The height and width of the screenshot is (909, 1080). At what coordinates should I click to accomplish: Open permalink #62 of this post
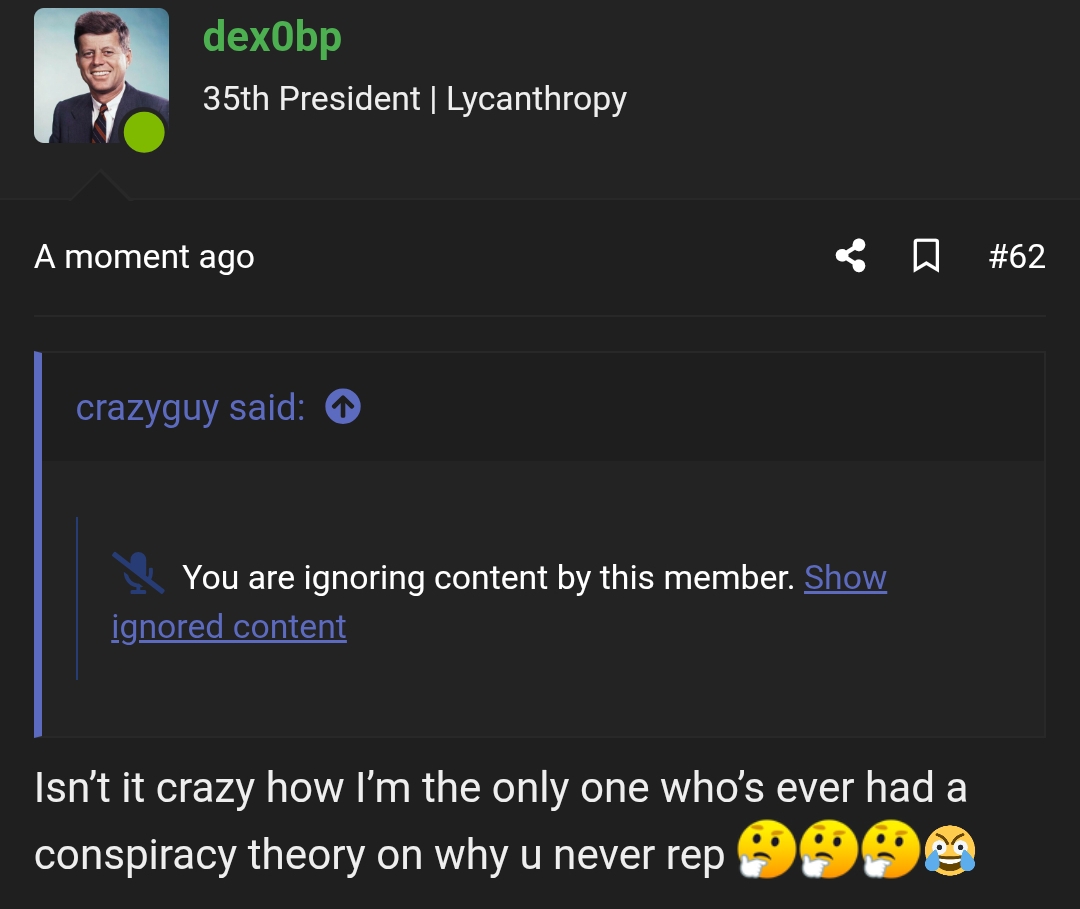click(x=1017, y=256)
